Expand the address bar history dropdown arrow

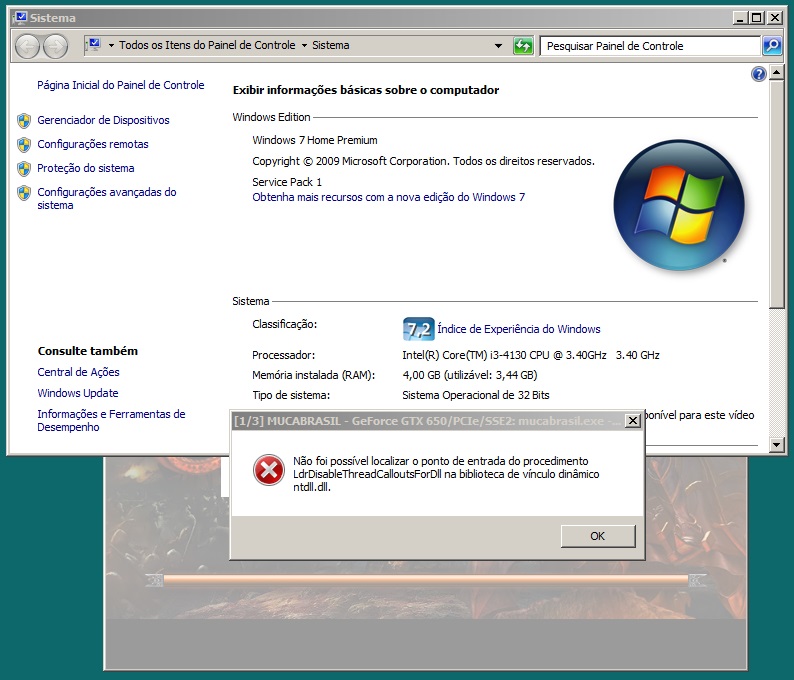tap(499, 46)
